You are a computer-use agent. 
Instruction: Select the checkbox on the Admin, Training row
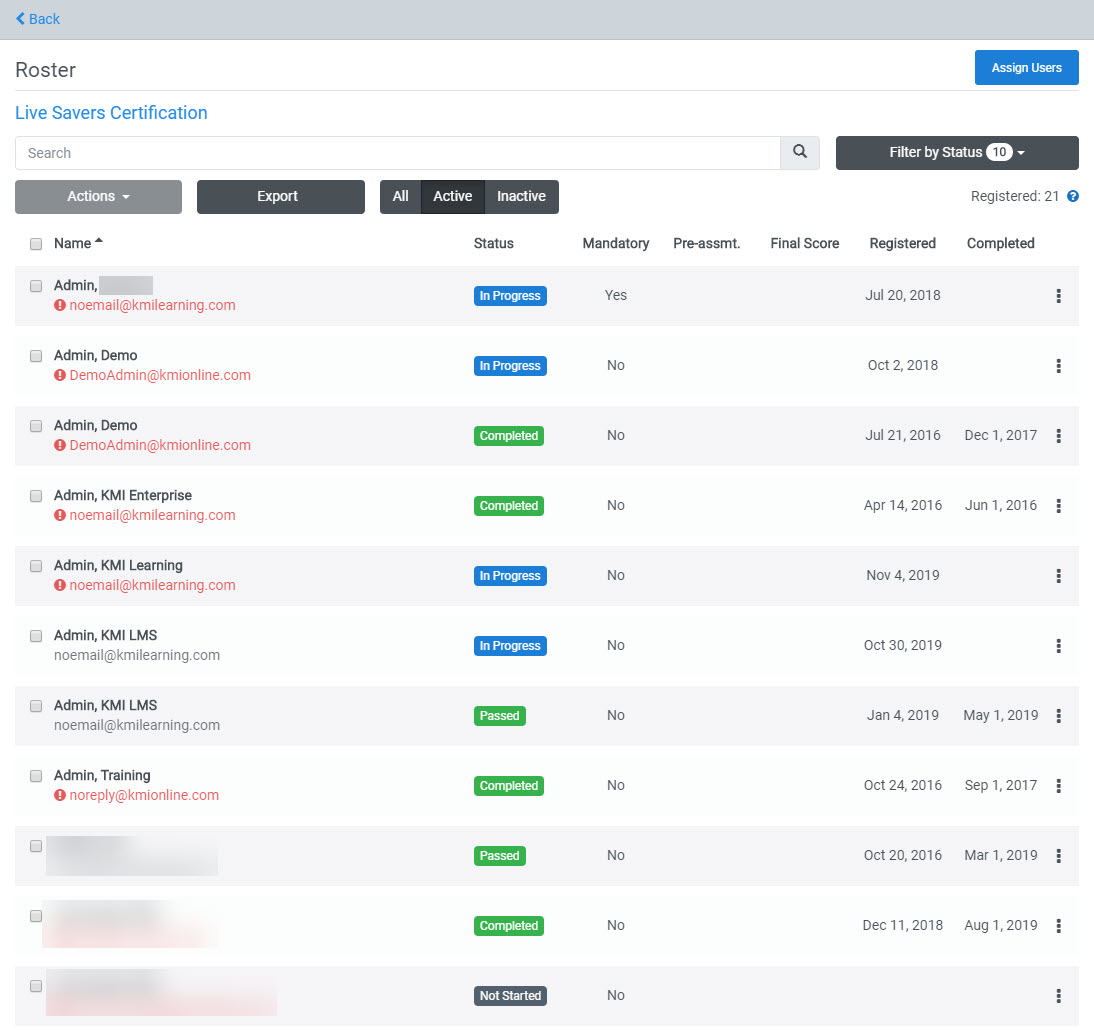point(36,776)
